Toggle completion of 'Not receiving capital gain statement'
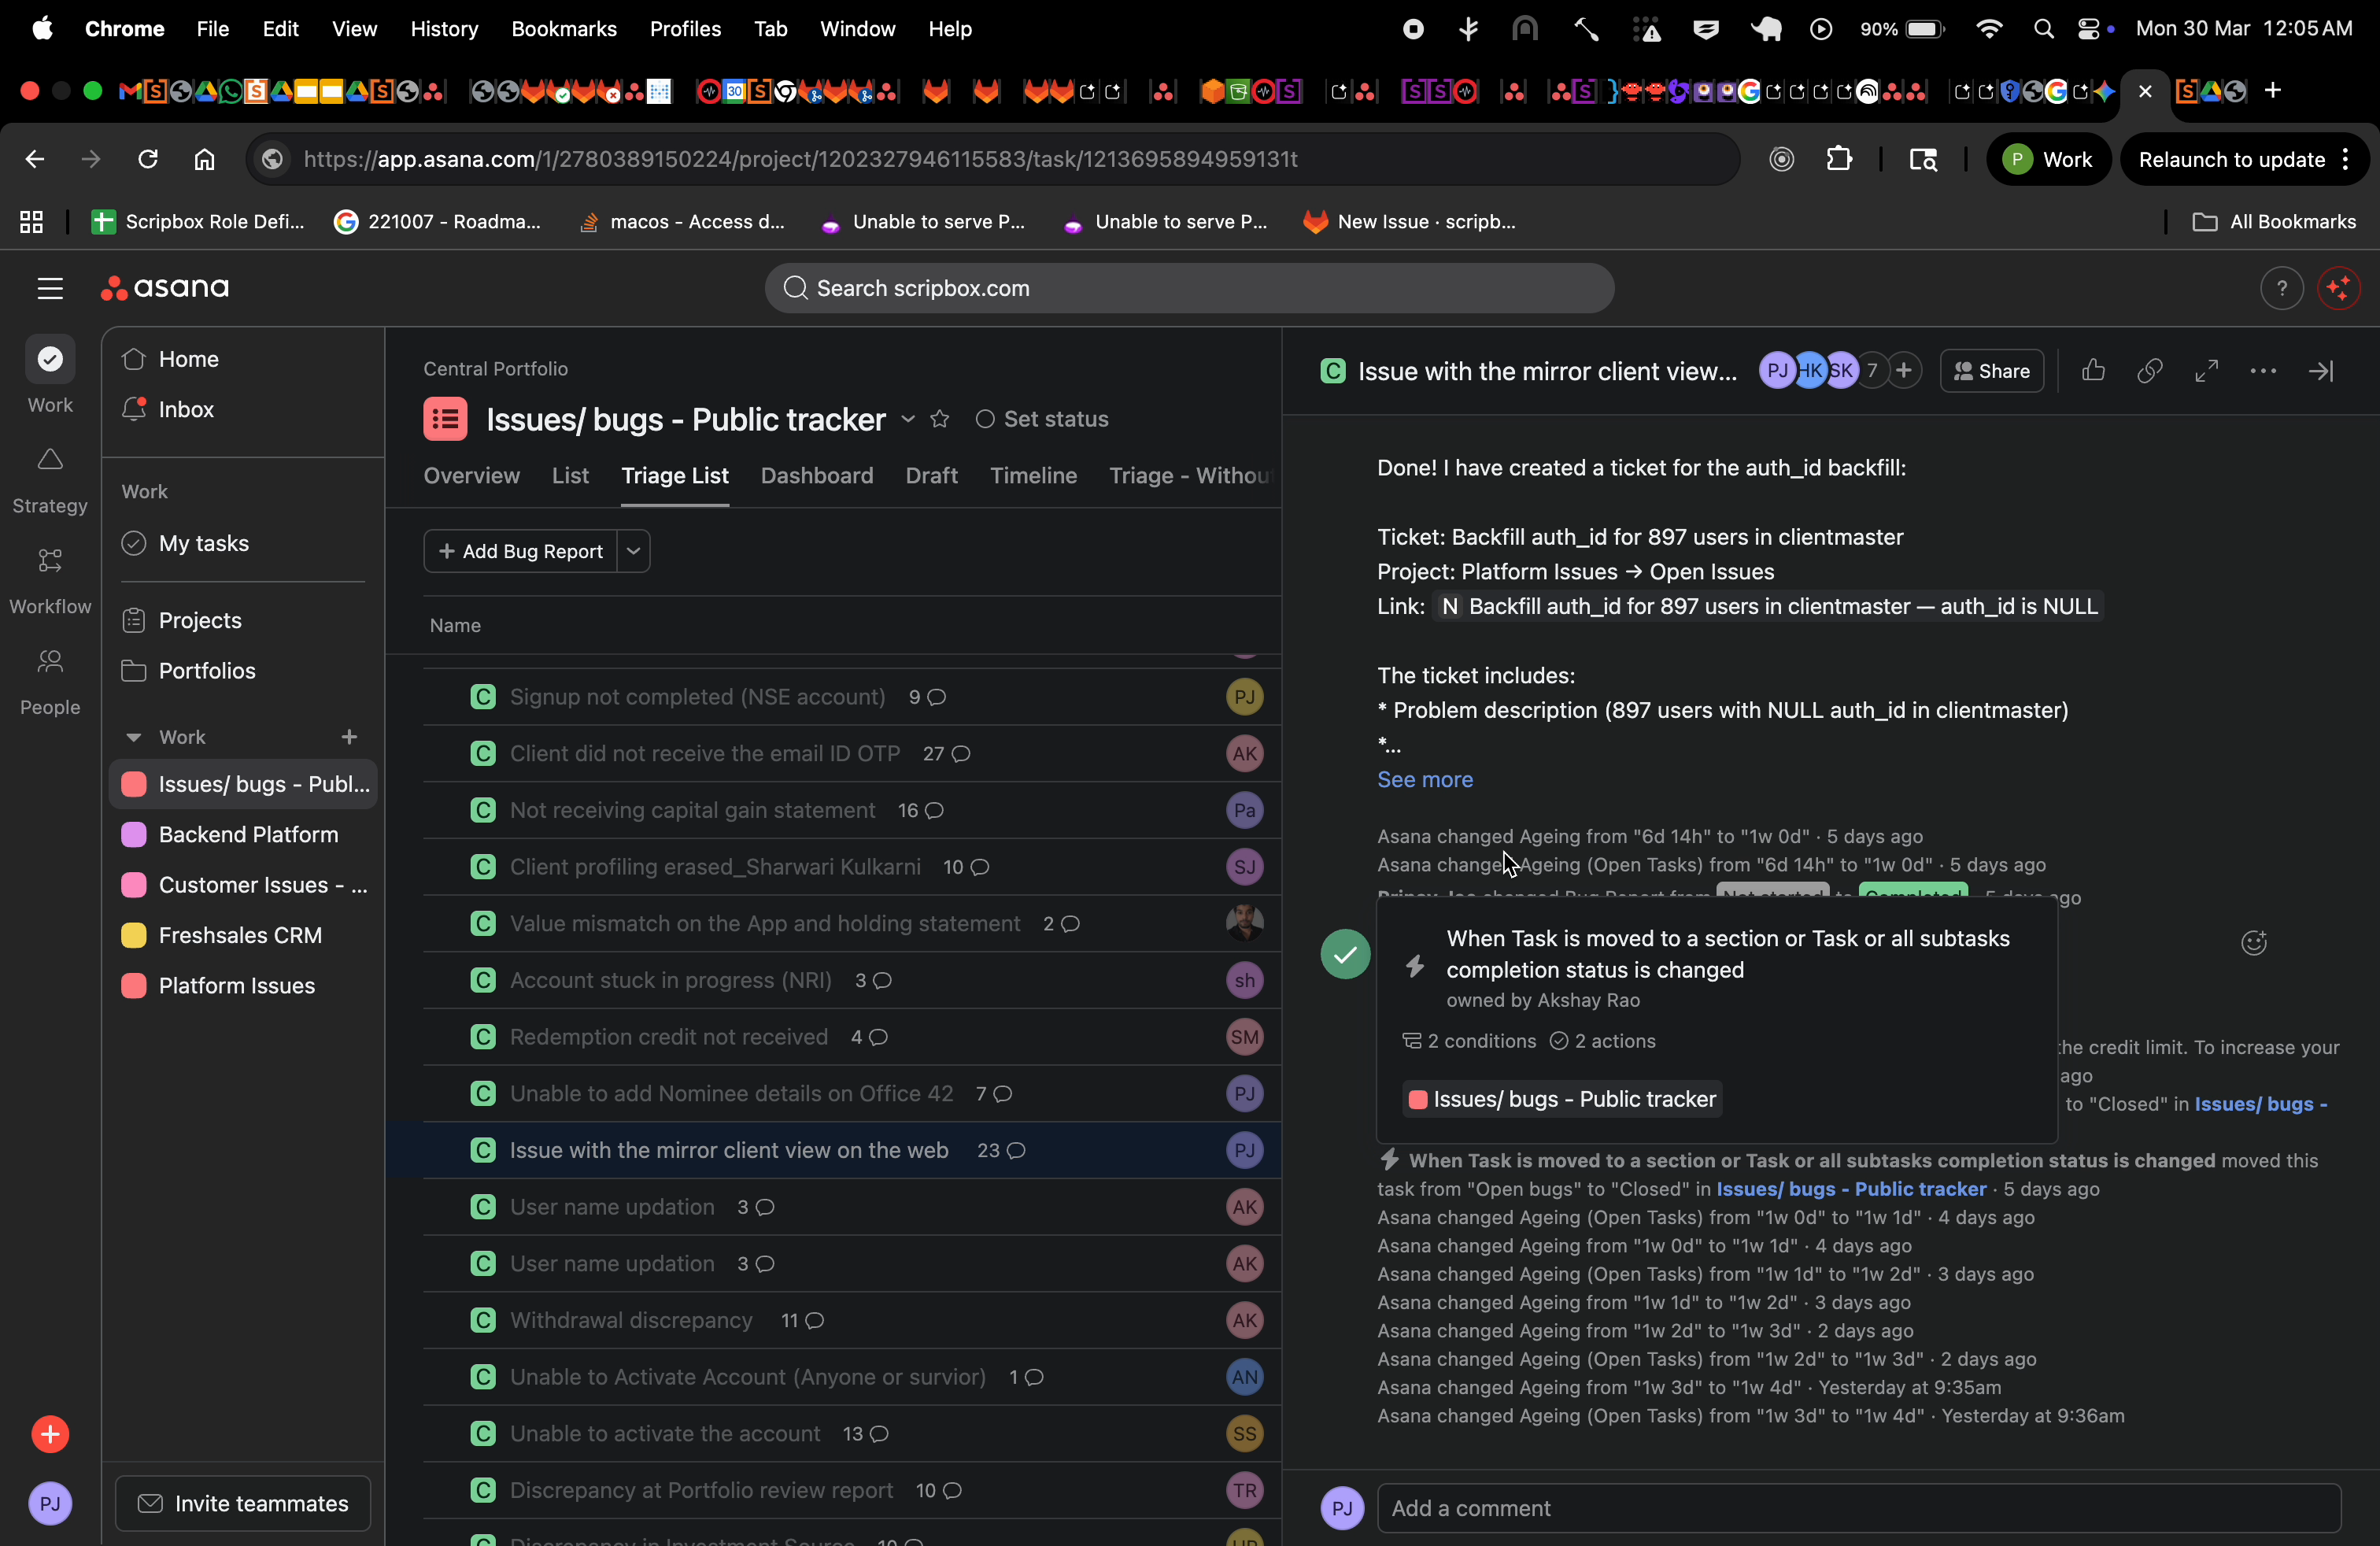 coord(483,810)
